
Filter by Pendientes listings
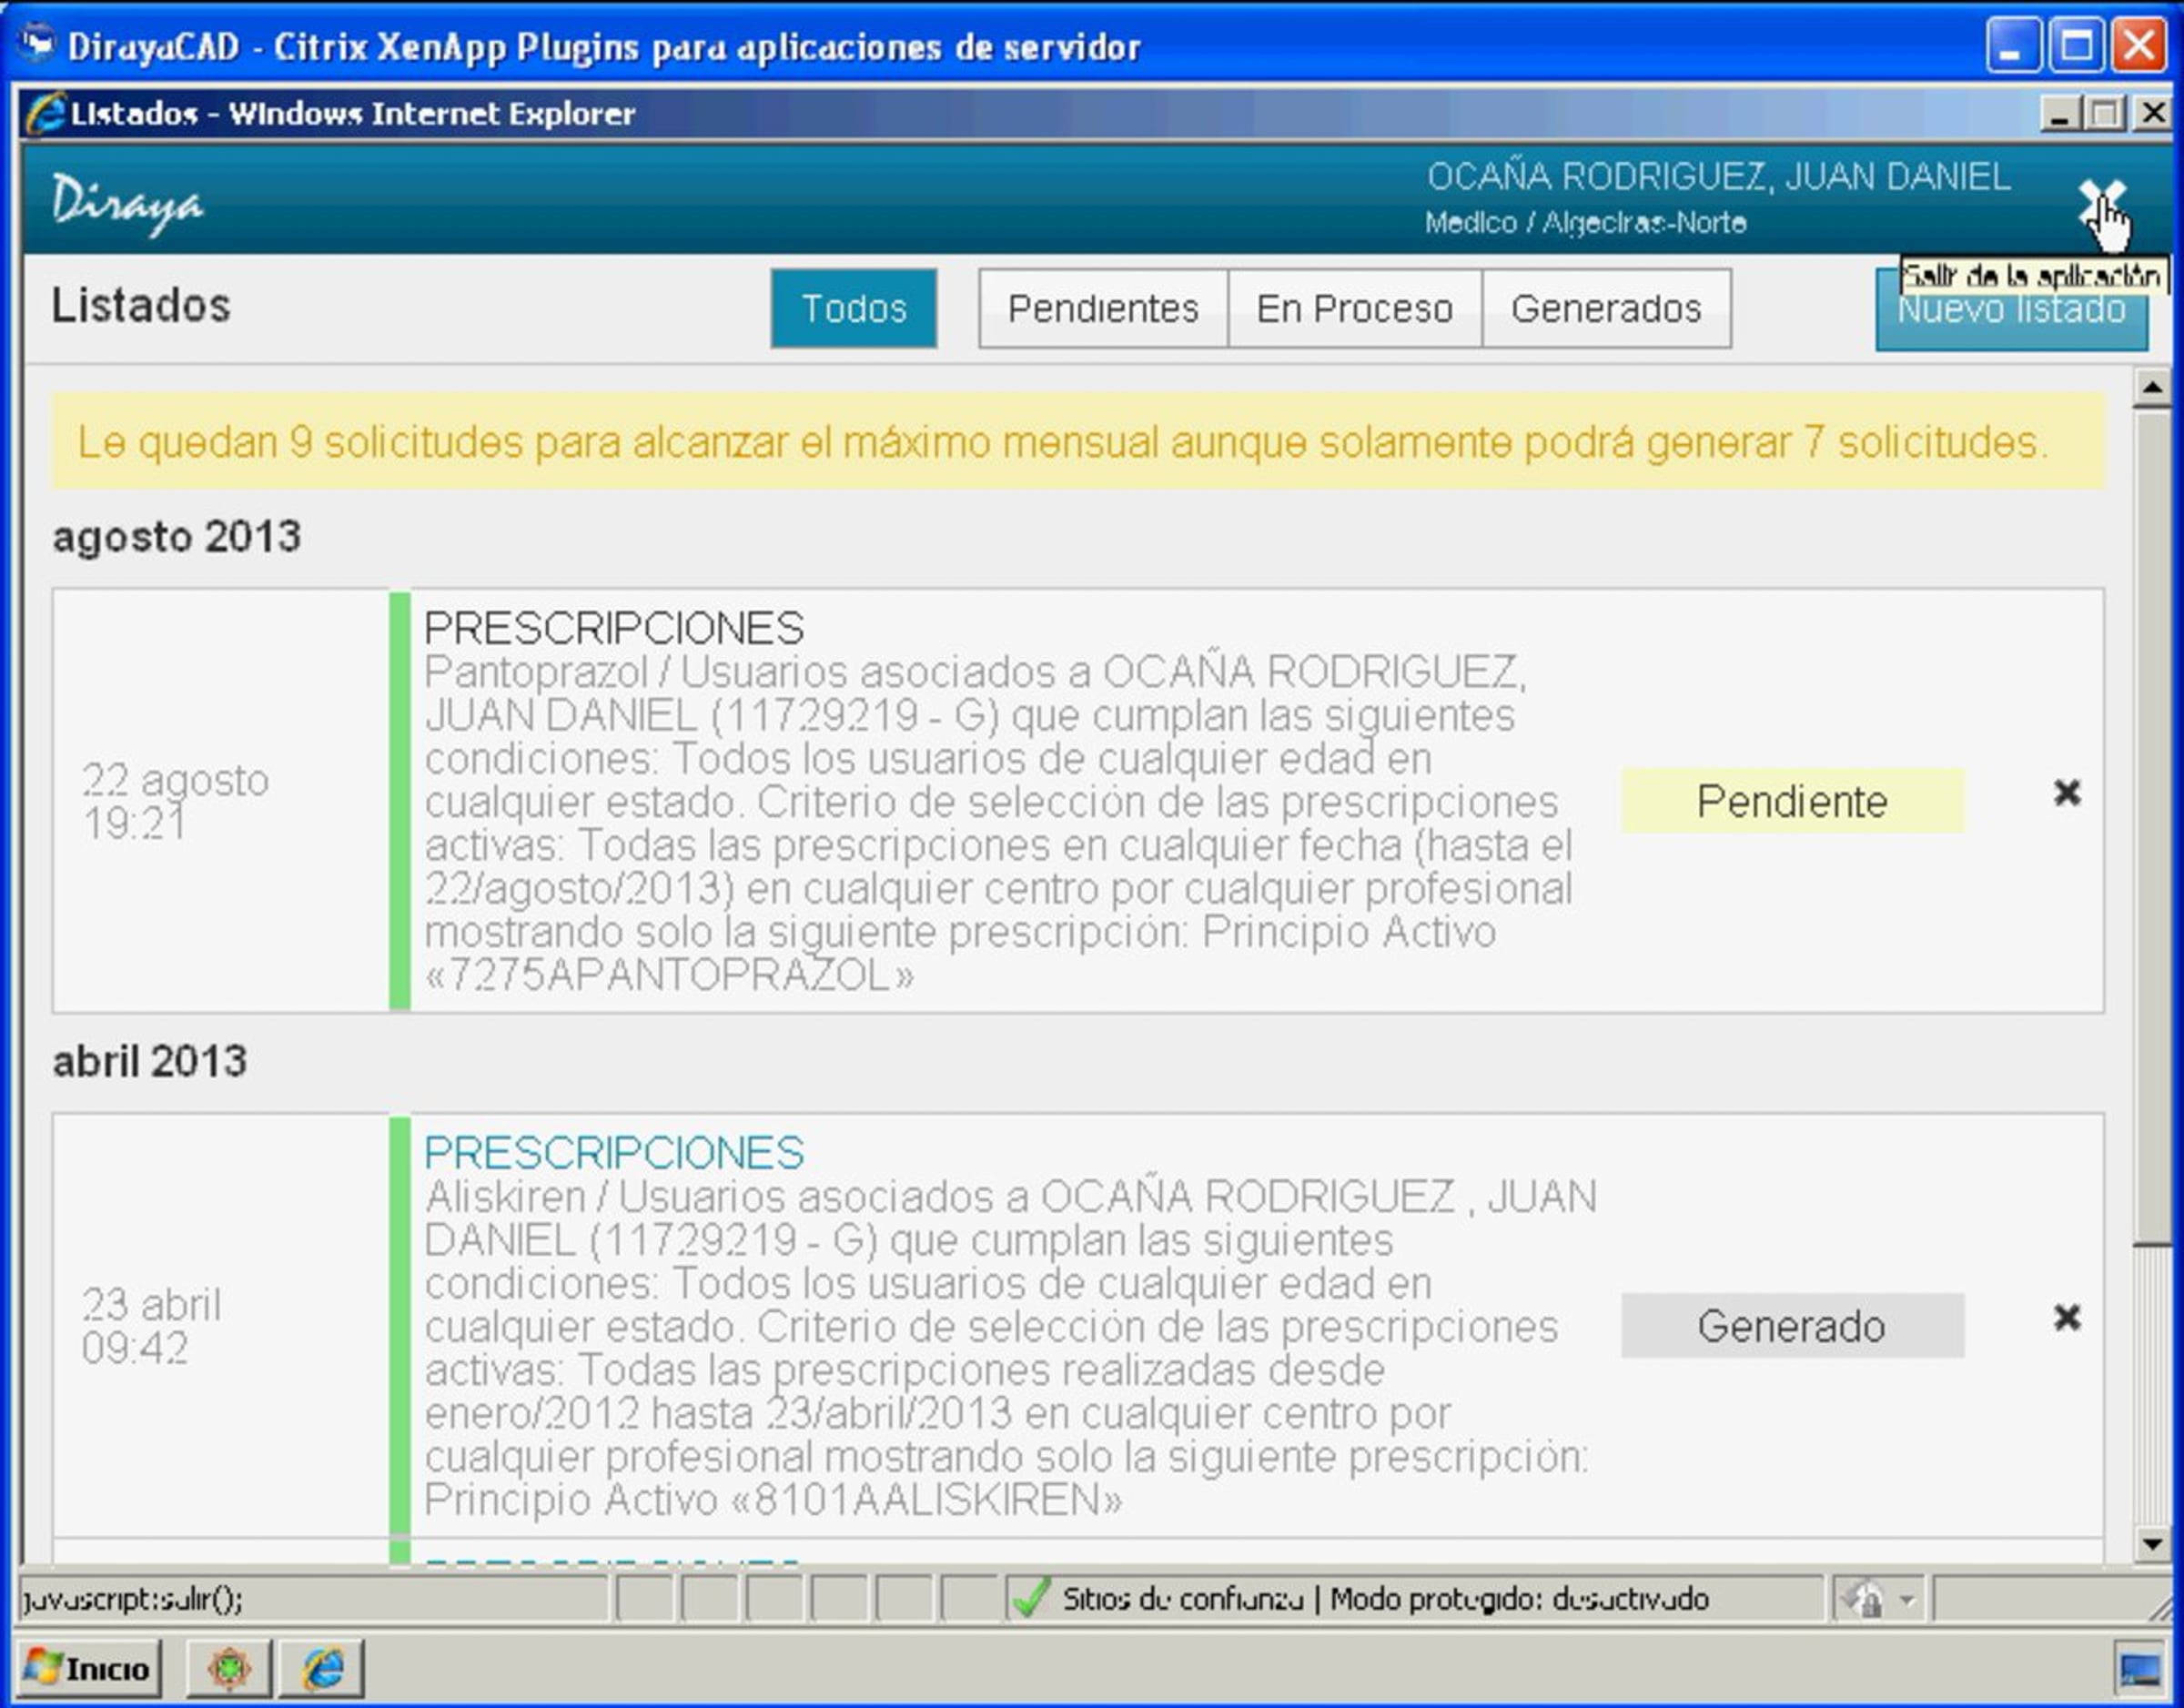[x=1103, y=308]
